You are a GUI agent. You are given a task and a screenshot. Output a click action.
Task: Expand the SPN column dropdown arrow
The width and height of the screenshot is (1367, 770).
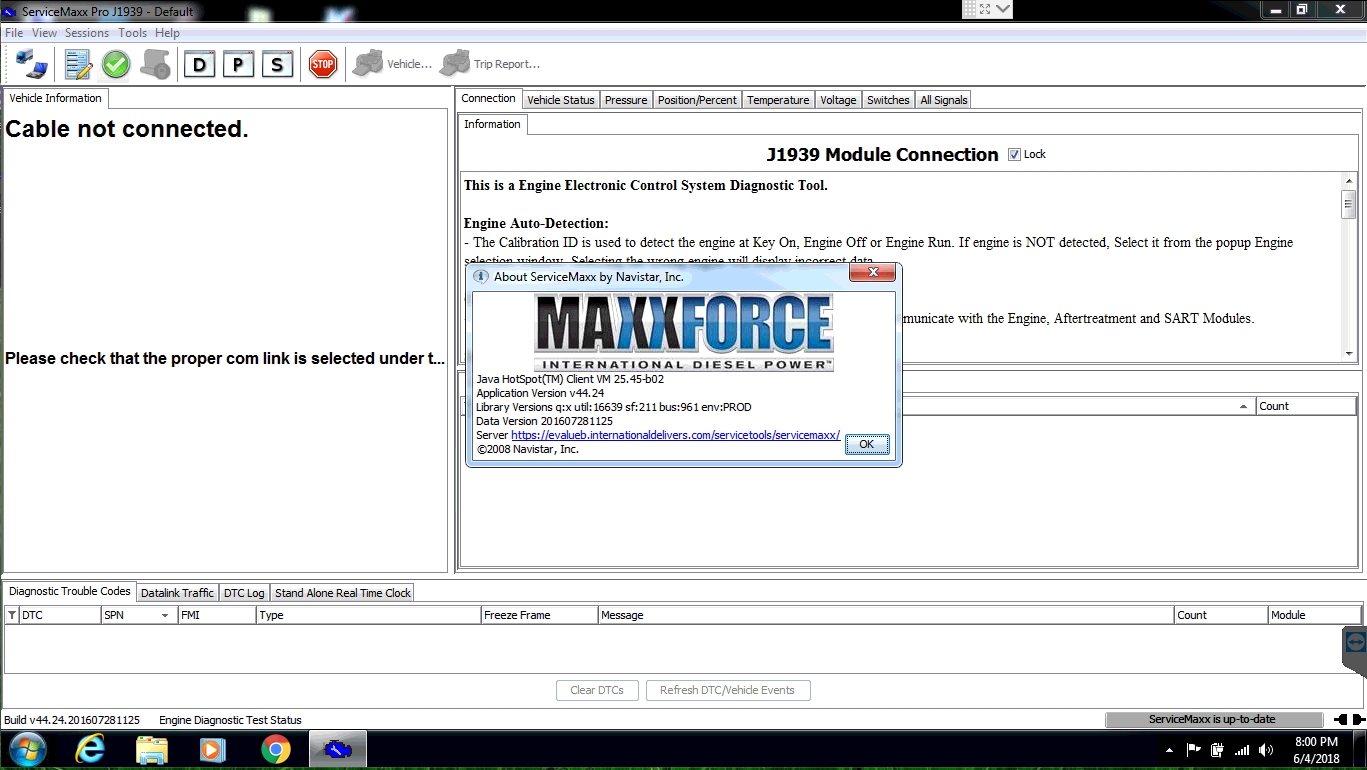[x=165, y=616]
